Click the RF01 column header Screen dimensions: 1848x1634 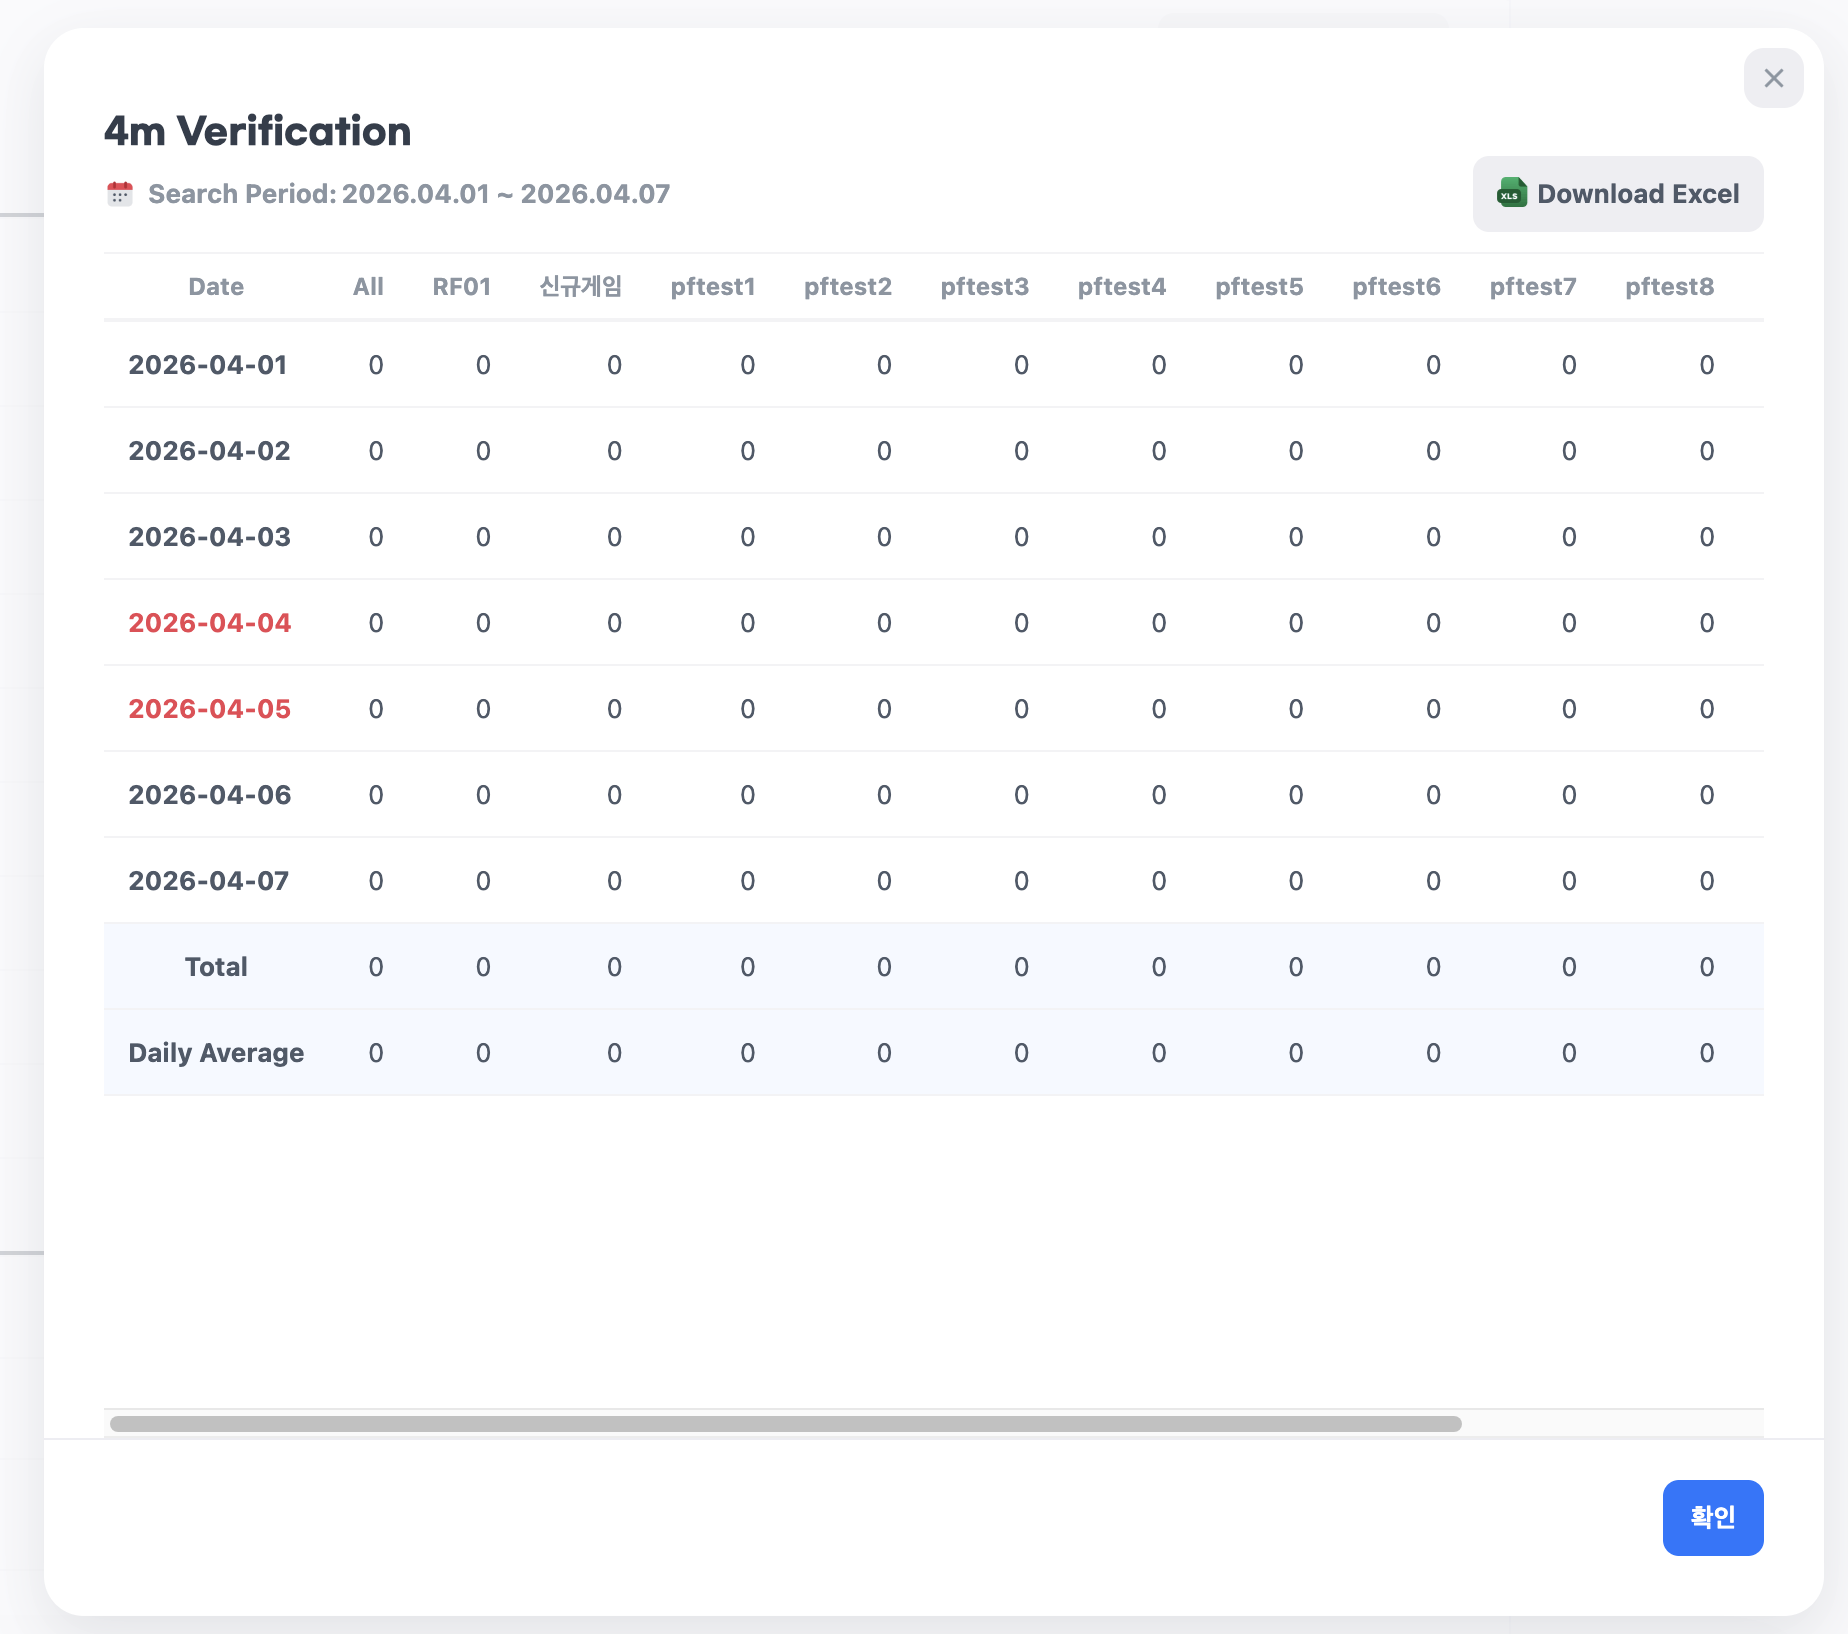[461, 287]
